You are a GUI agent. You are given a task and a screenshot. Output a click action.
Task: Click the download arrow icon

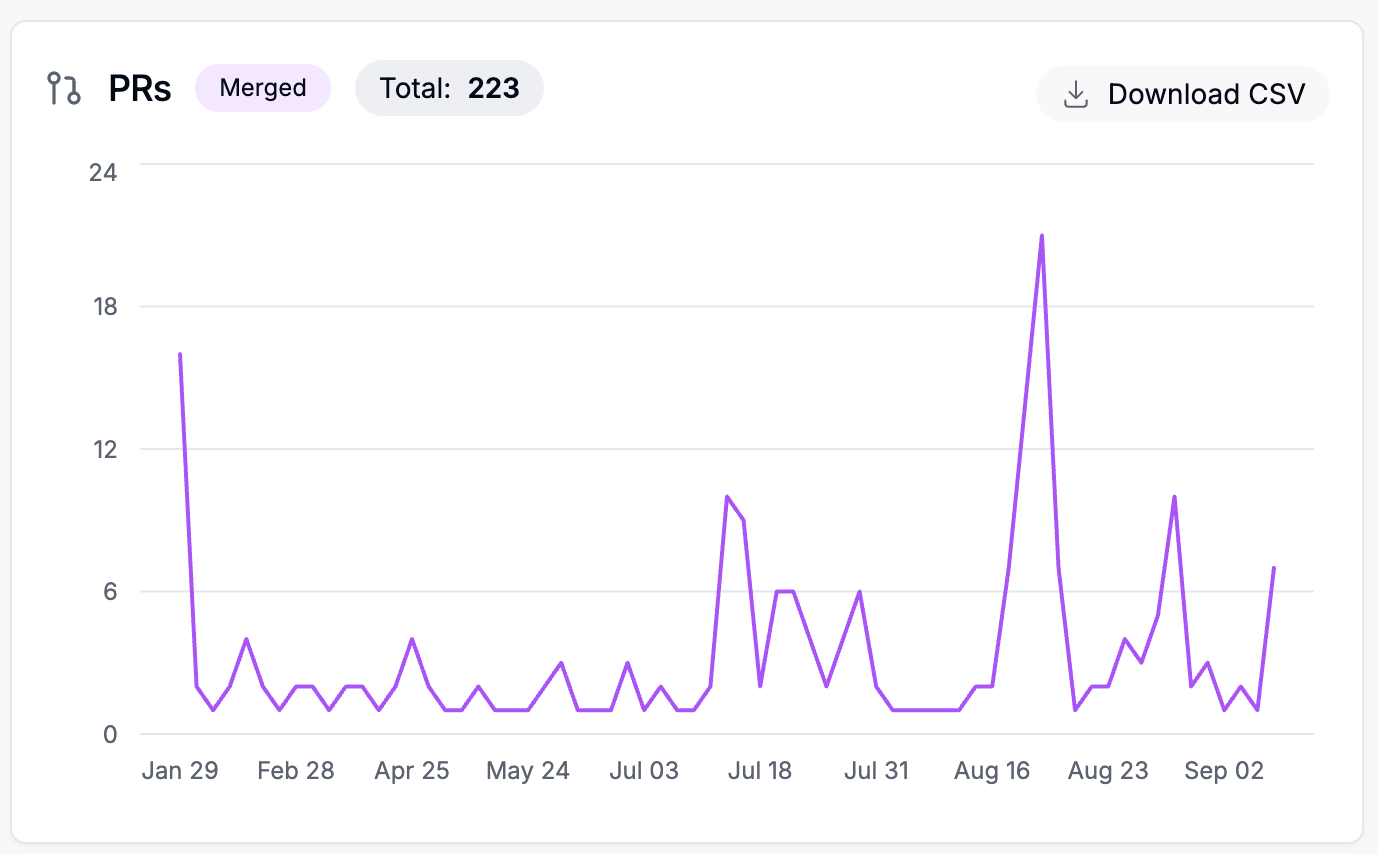click(1075, 95)
